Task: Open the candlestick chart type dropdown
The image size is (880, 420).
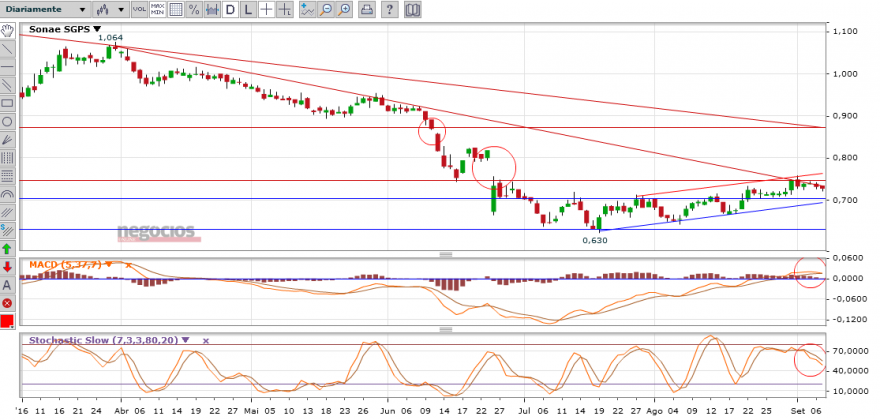Action: tap(110, 10)
